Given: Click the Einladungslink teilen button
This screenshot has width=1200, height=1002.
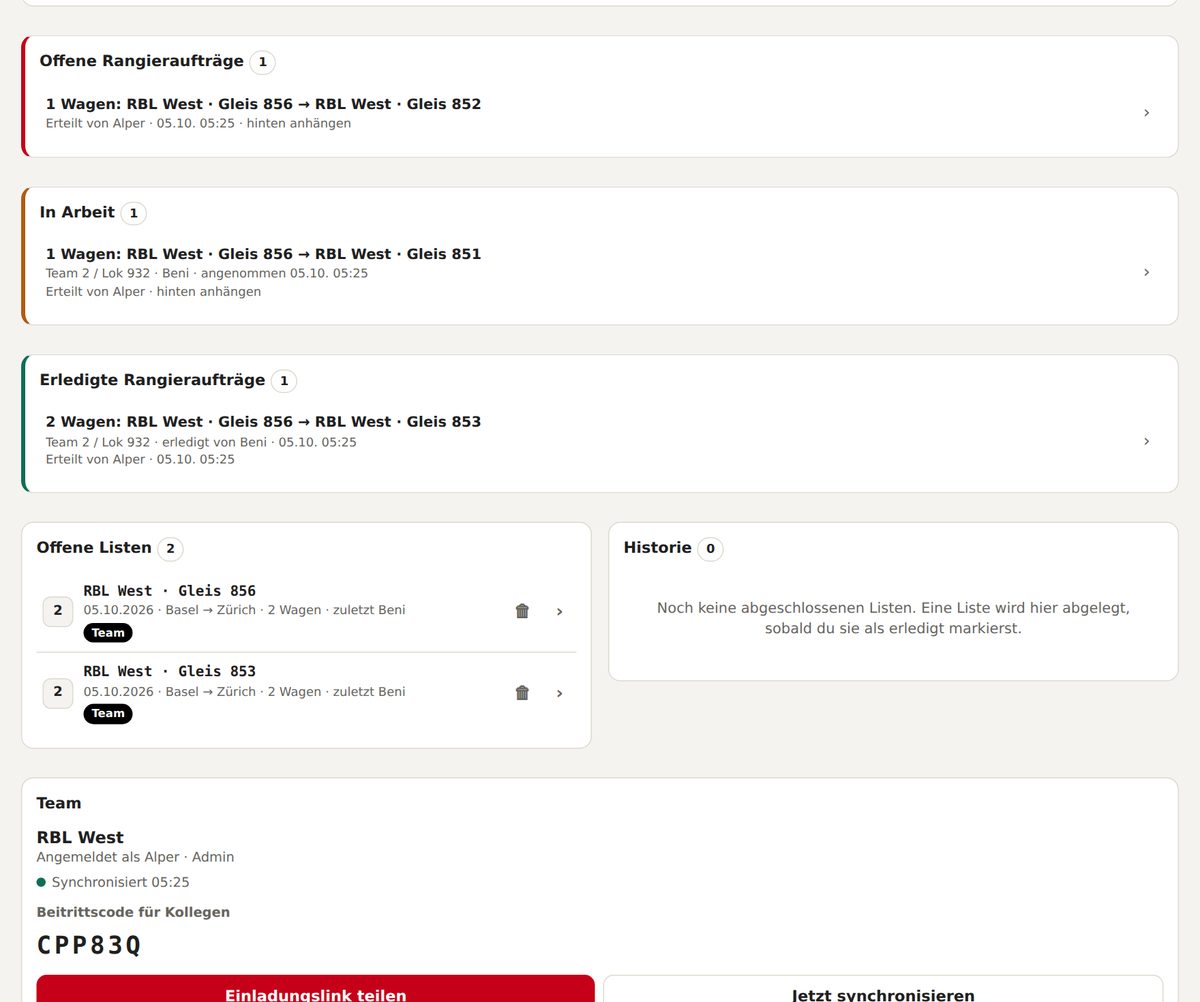Looking at the screenshot, I should (x=316, y=989).
